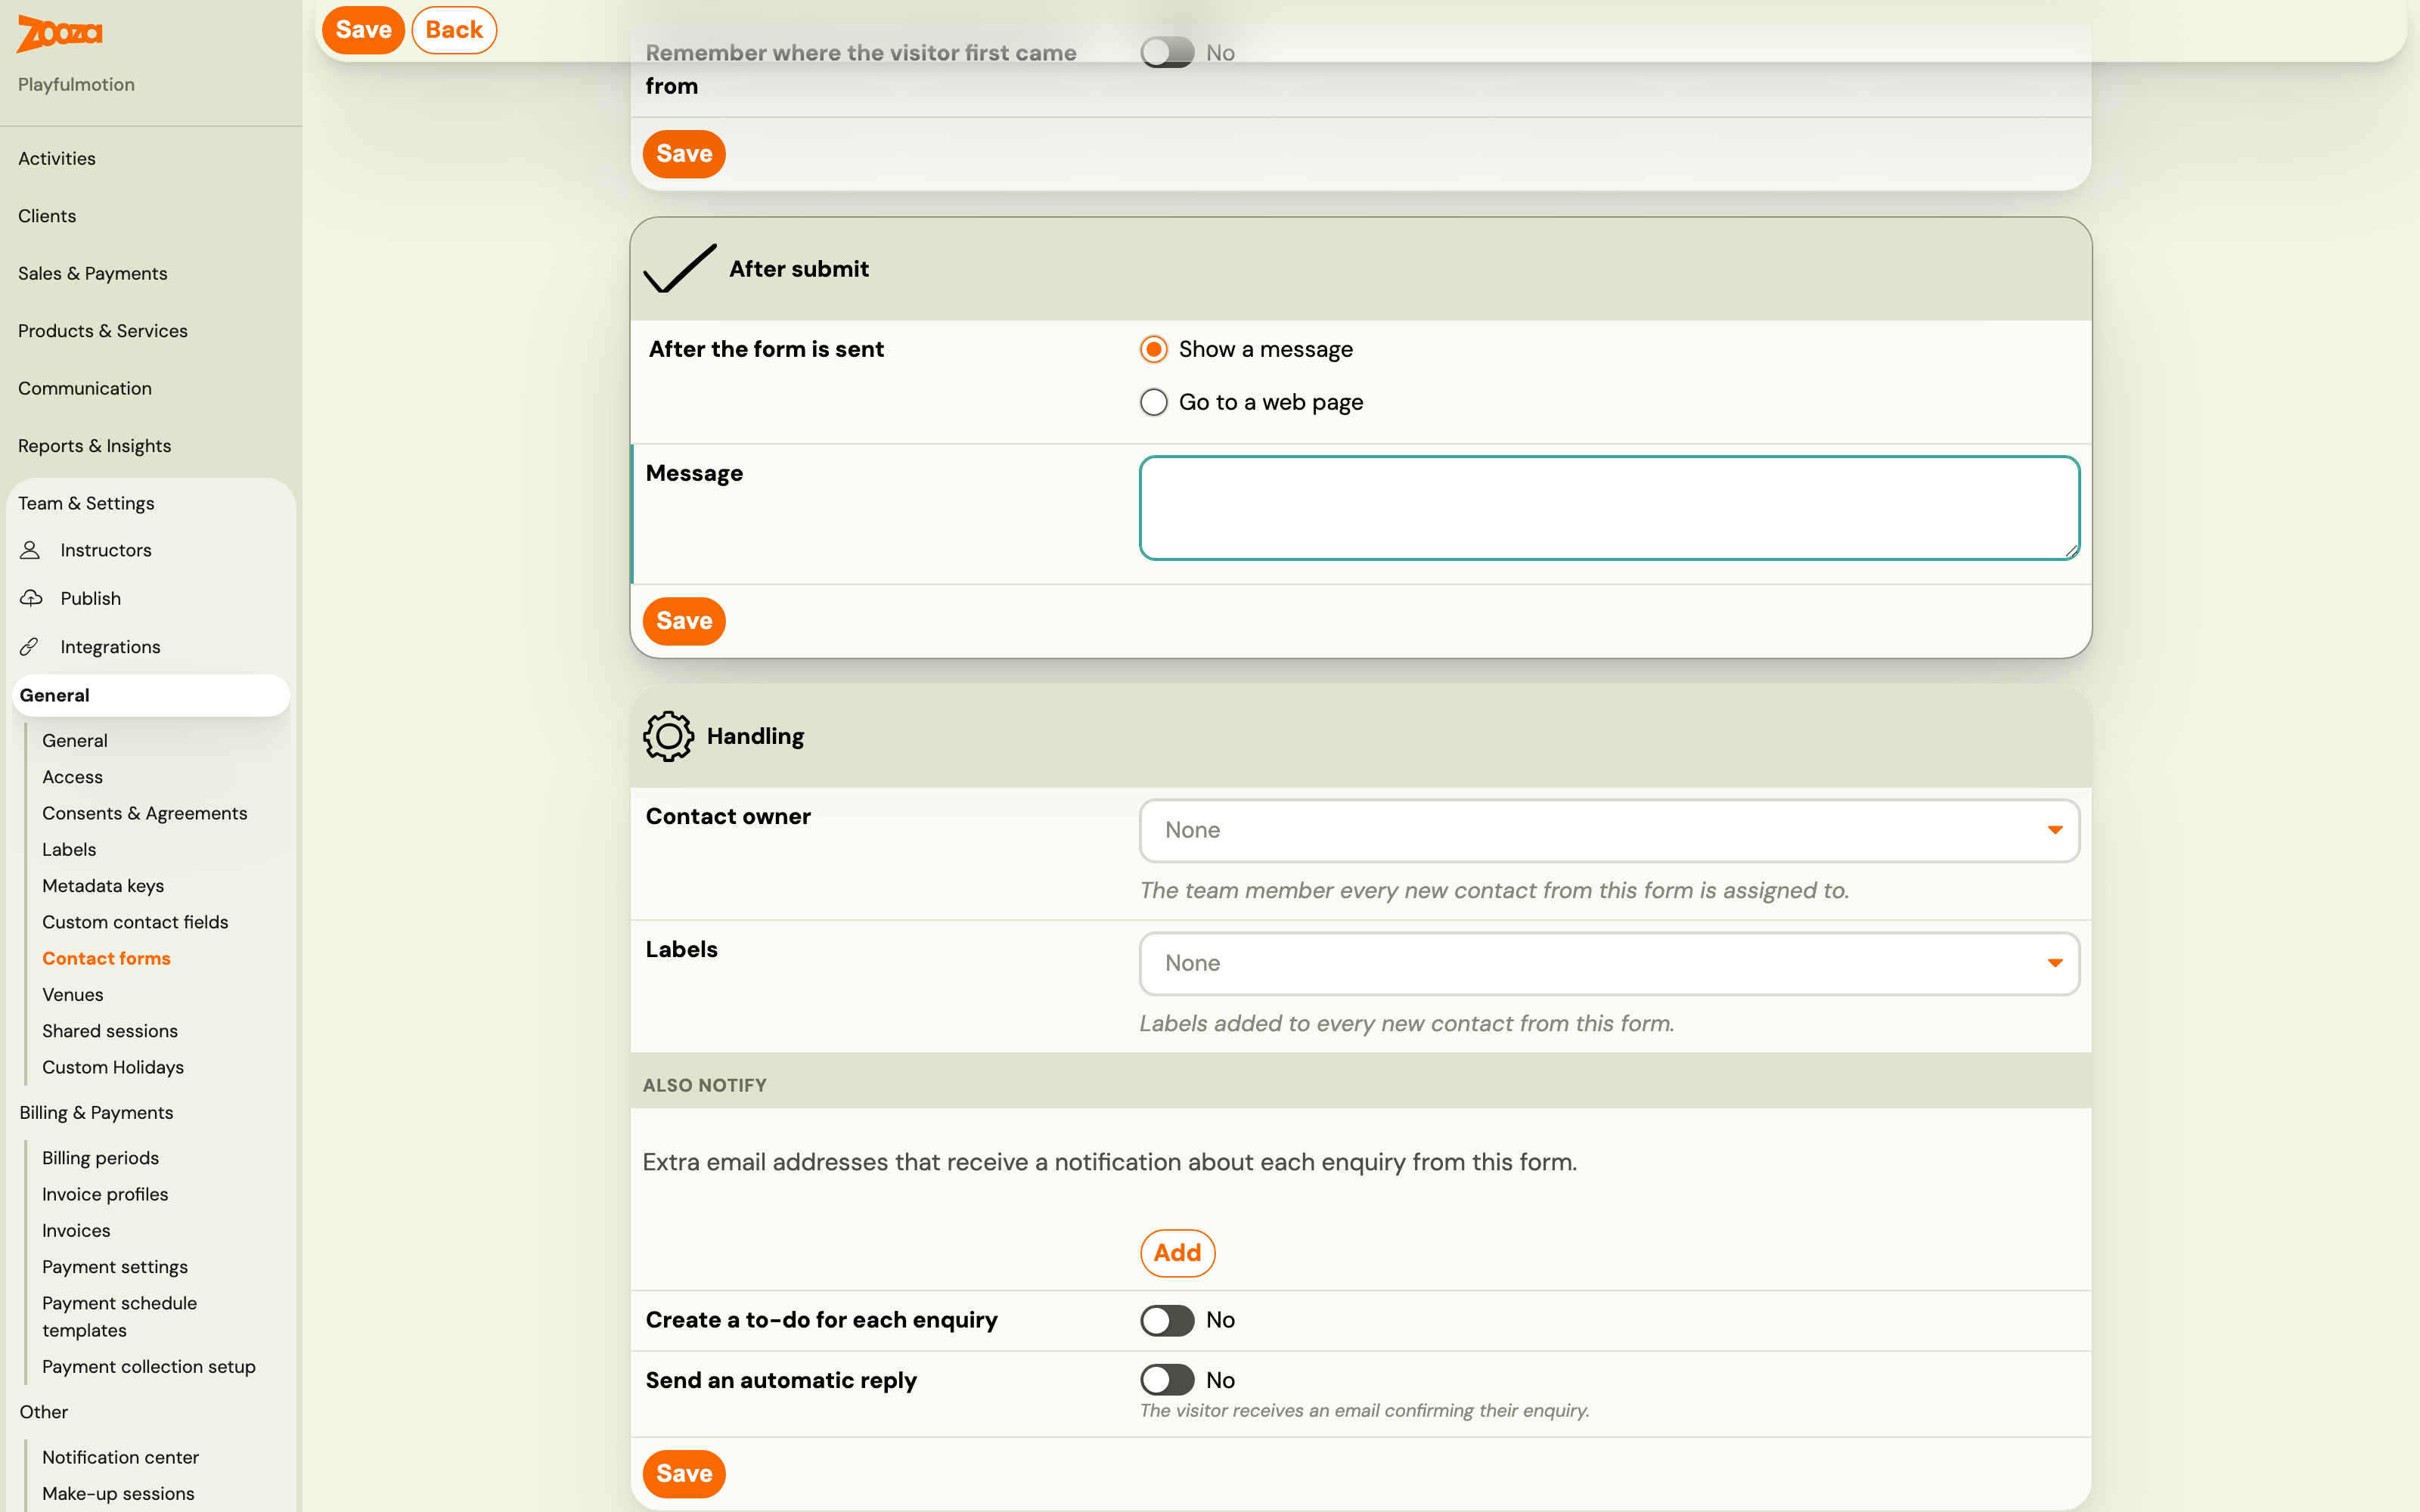This screenshot has width=2420, height=1512.
Task: Click the Handling gear icon
Action: click(x=668, y=736)
